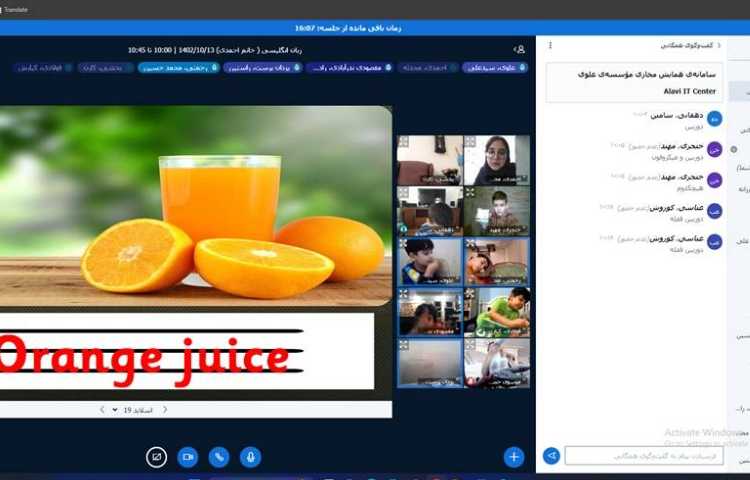The height and width of the screenshot is (480, 750).
Task: Click avatar beside message دوربین و میکروفون
Action: point(714,149)
